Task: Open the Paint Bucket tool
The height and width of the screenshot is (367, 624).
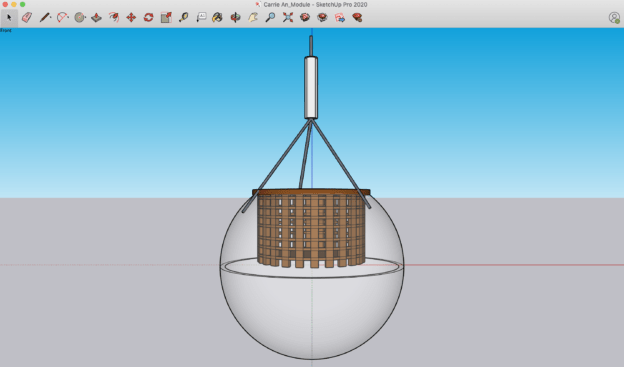Action: (x=217, y=18)
